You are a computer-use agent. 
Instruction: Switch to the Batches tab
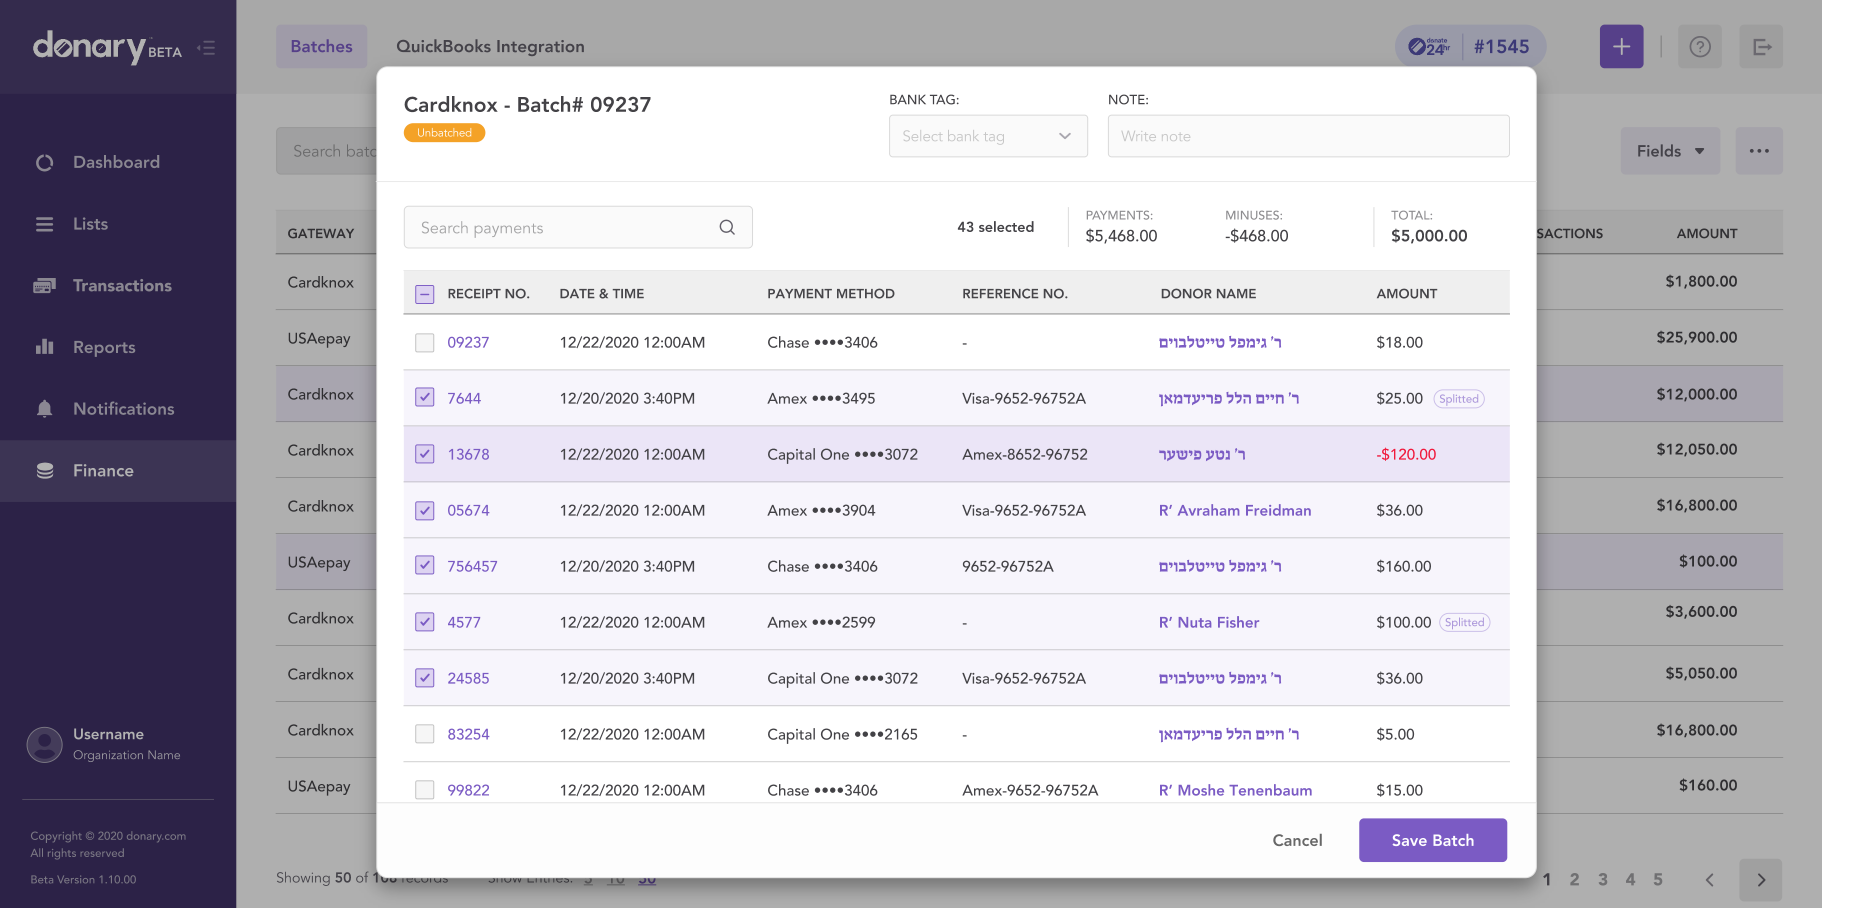(321, 46)
